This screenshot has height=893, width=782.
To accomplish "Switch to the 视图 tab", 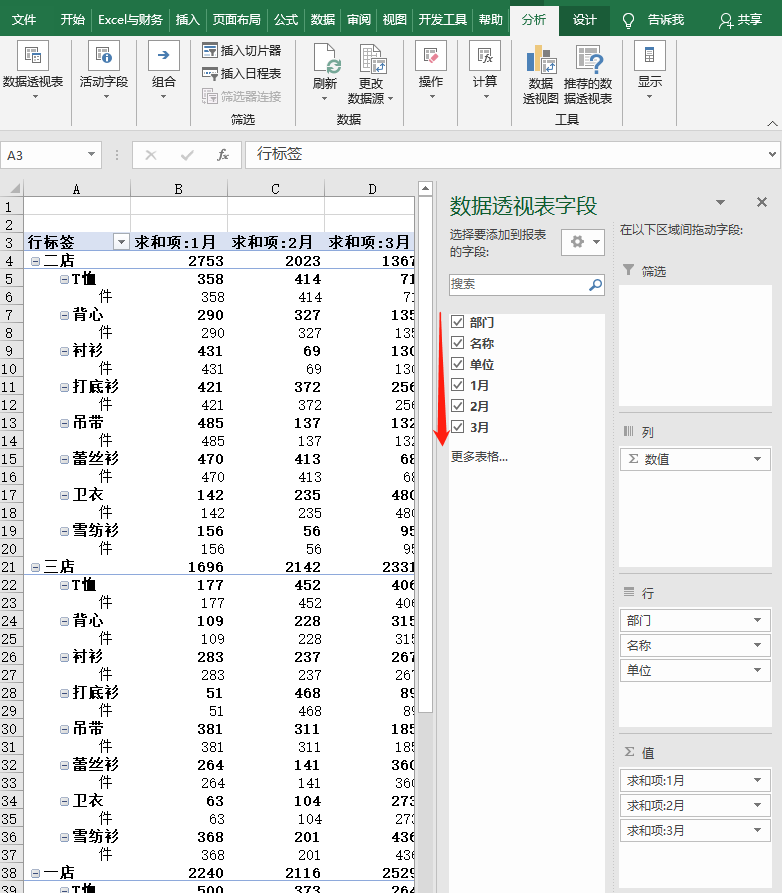I will point(395,20).
